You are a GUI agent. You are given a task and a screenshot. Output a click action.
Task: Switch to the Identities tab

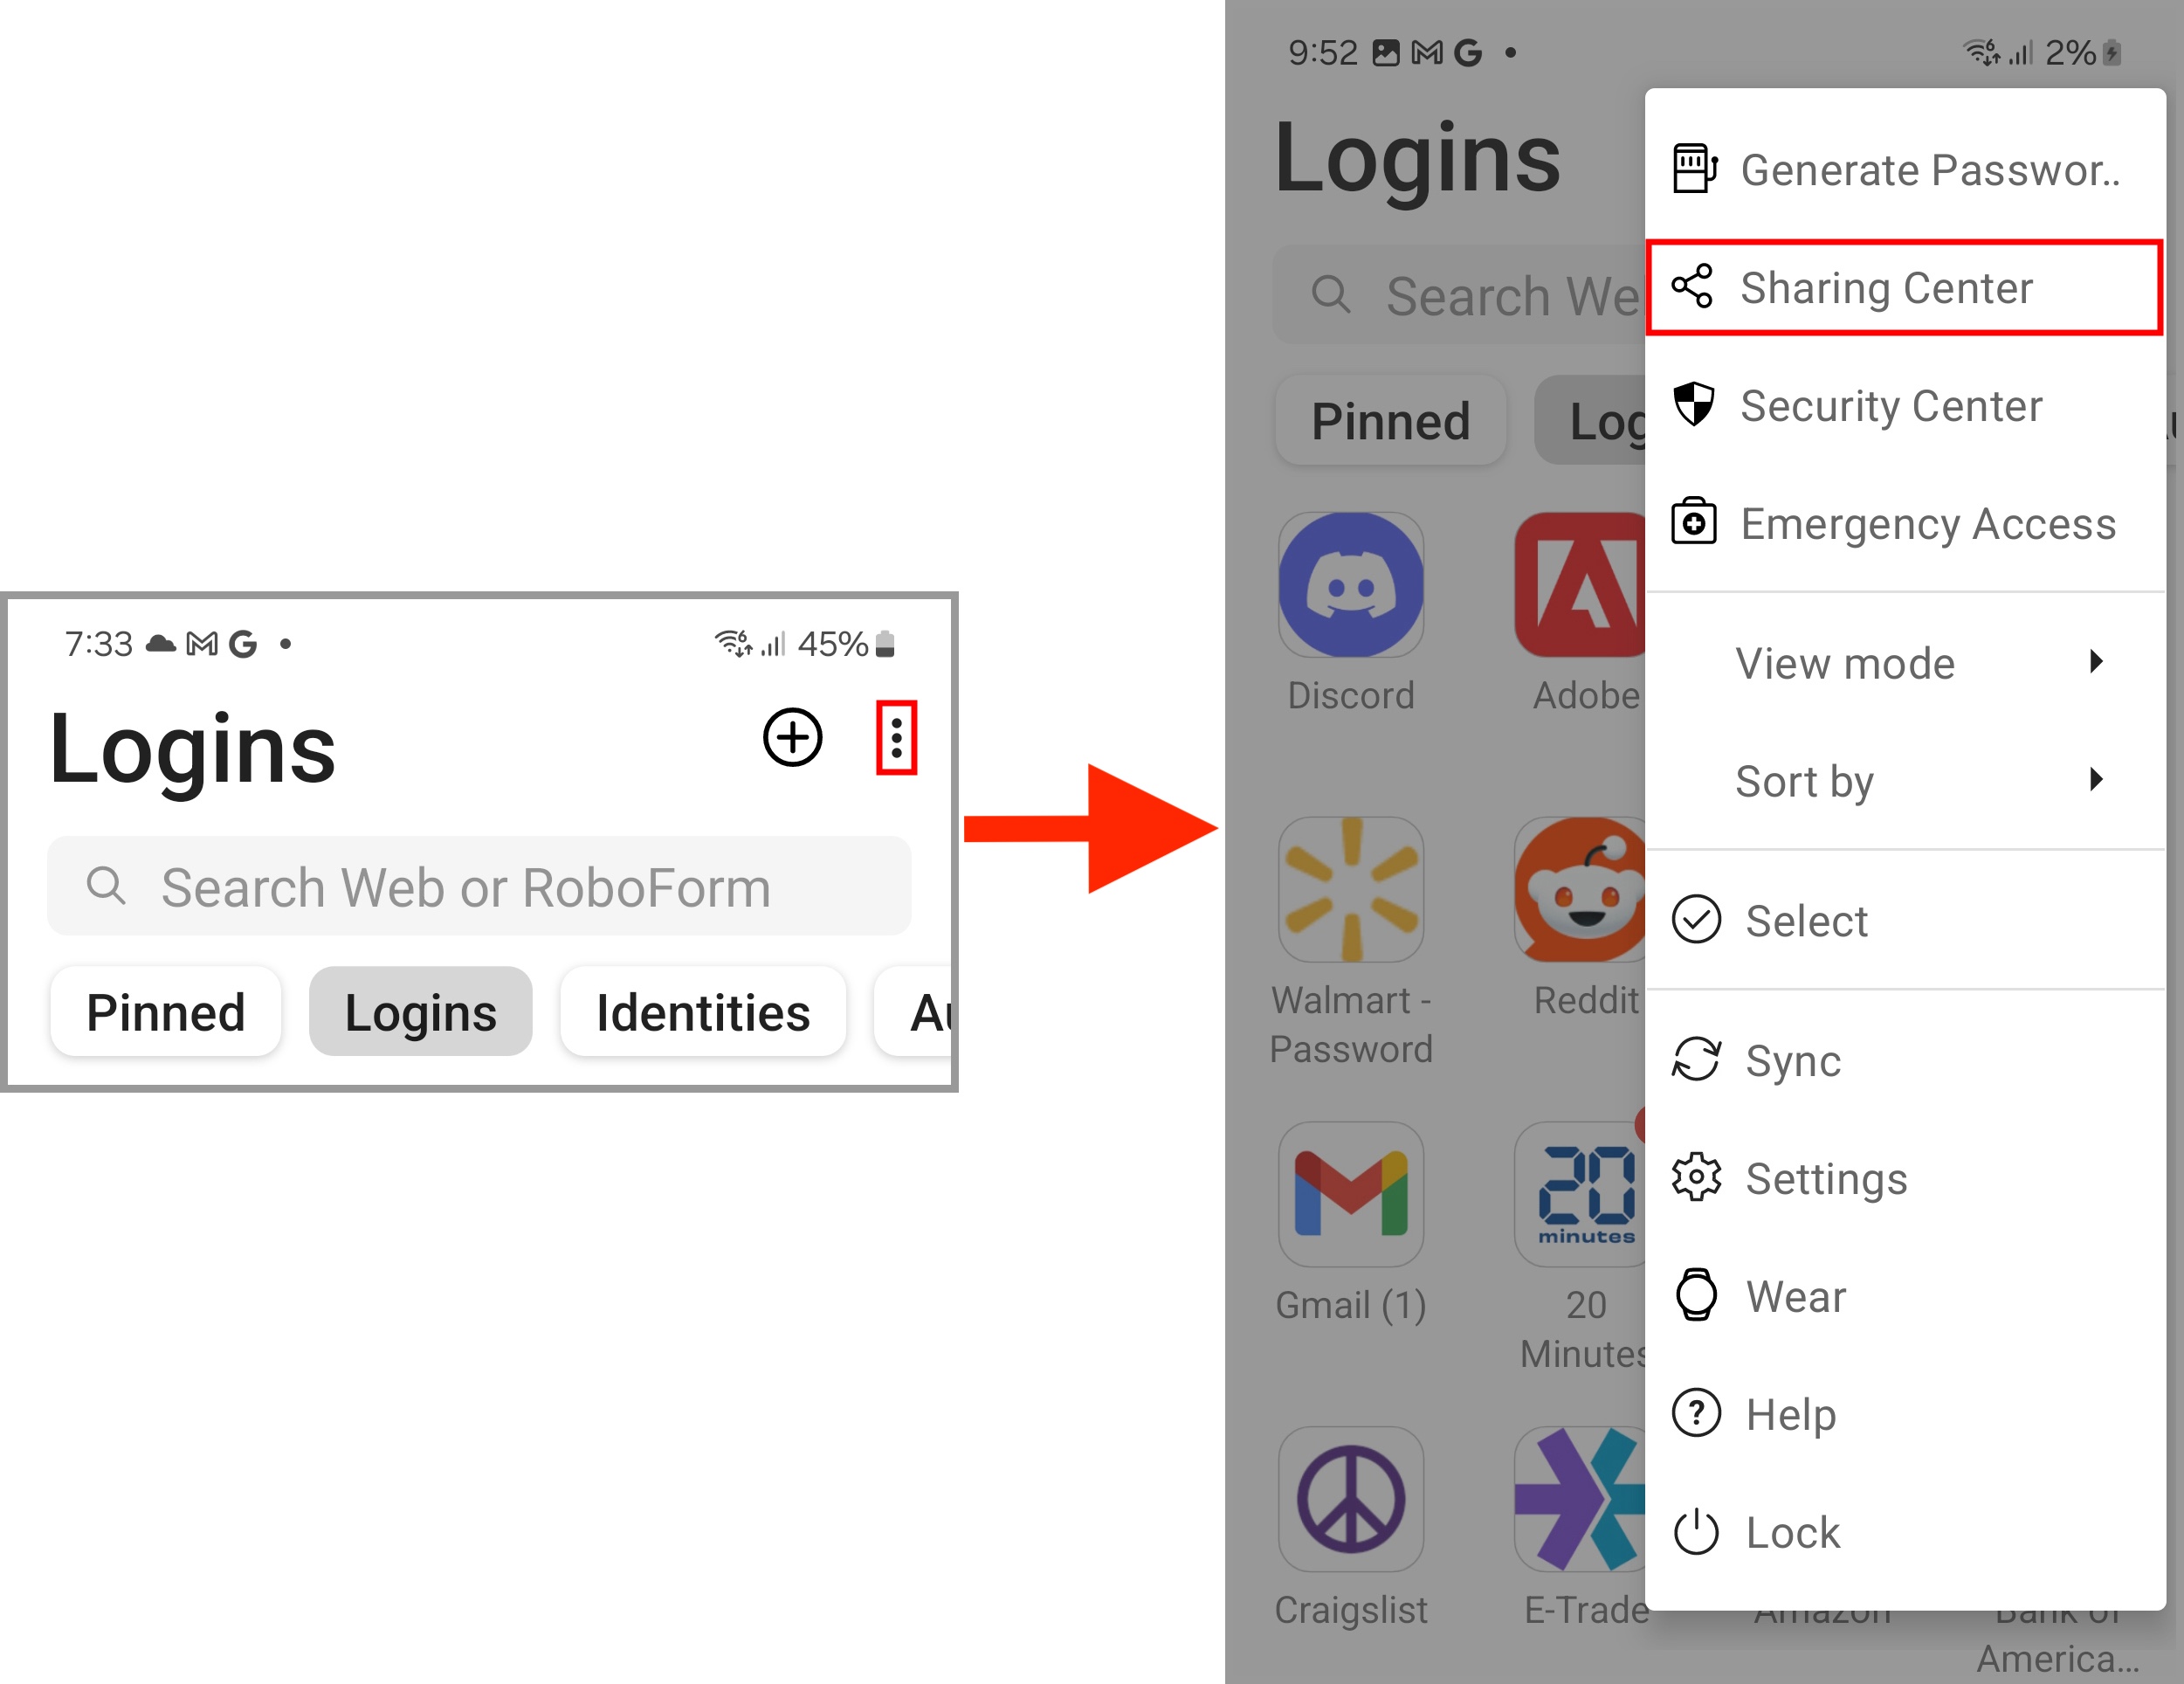tap(703, 1012)
